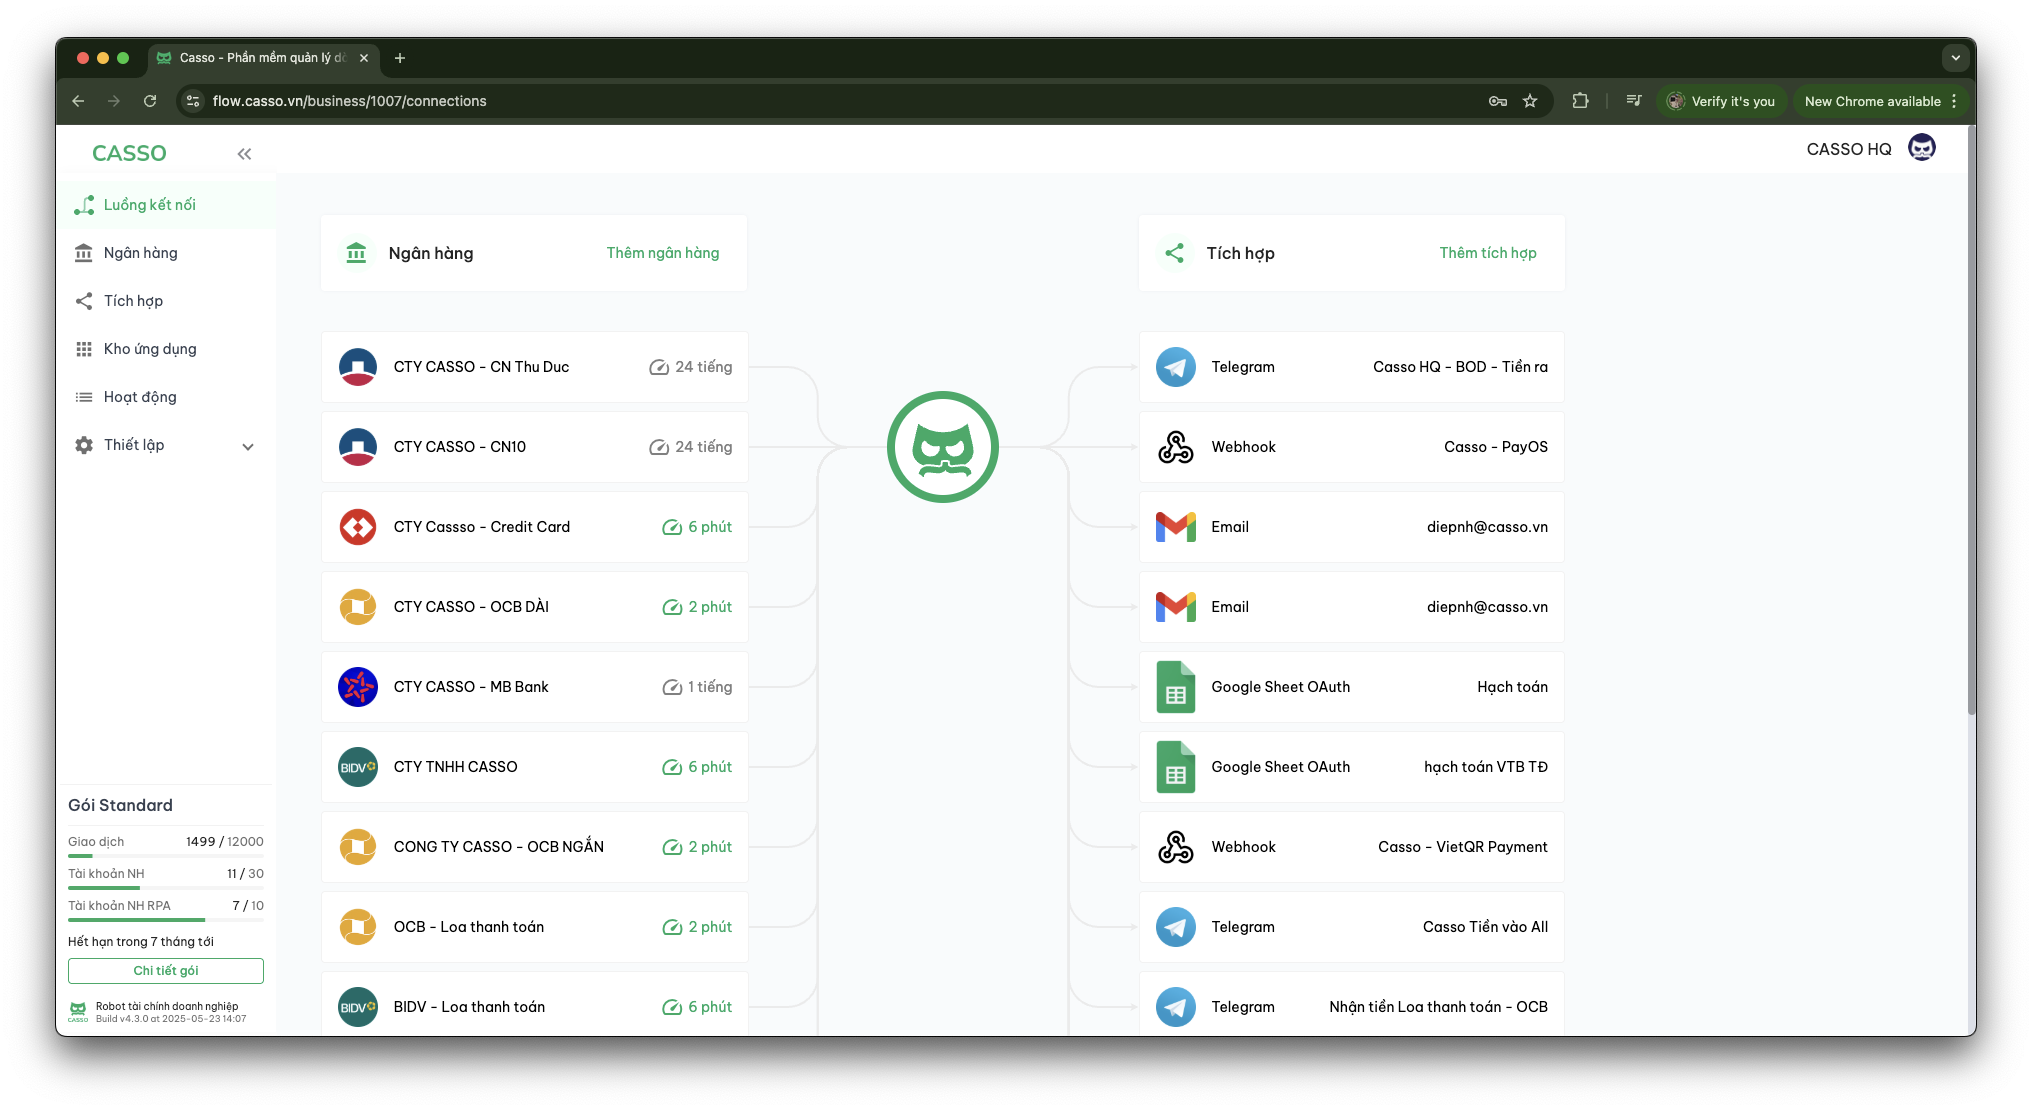
Task: Click the page vertical scrollbar
Action: (x=1970, y=420)
